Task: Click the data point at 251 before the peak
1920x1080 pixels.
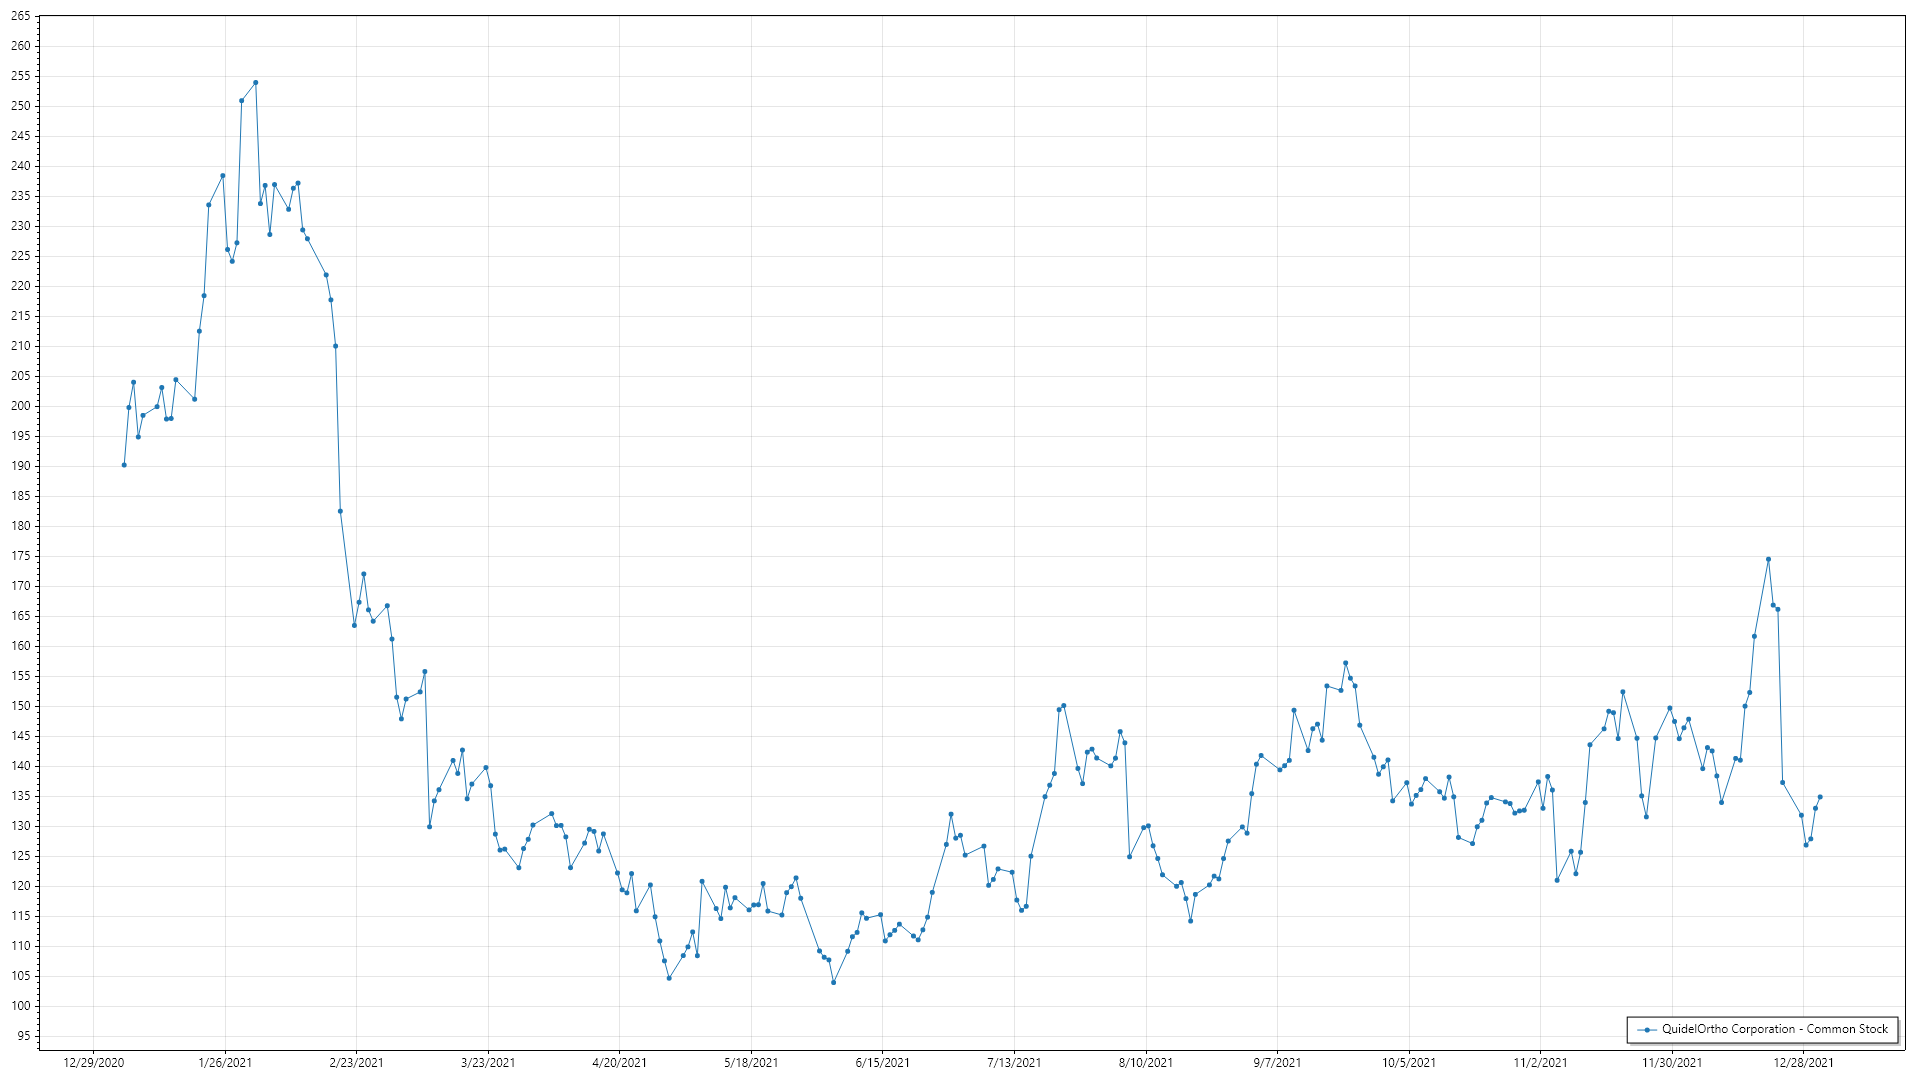Action: pos(241,100)
